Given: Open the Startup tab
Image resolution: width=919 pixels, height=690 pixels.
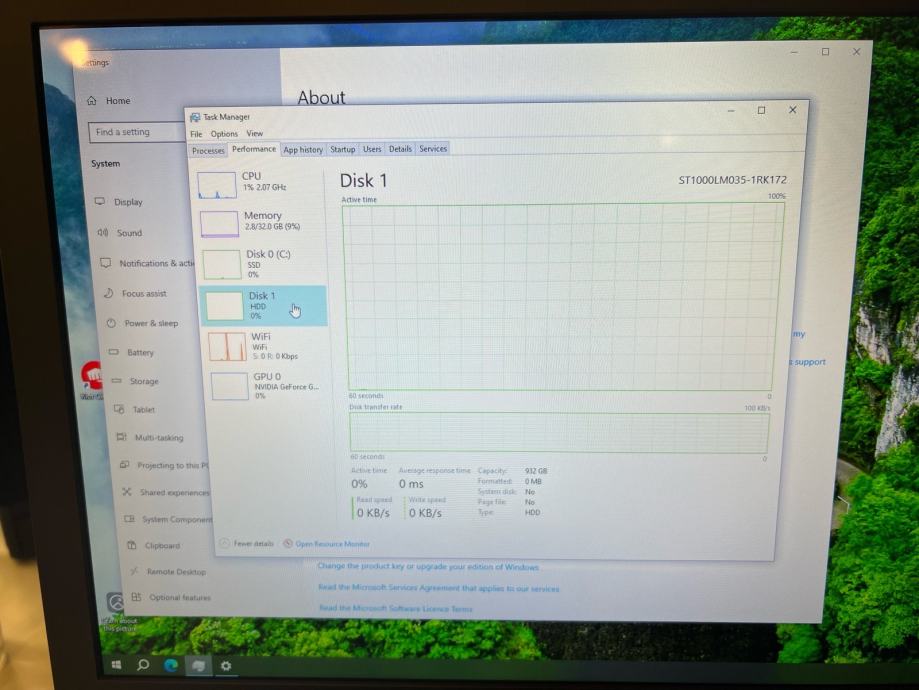Looking at the screenshot, I should pyautogui.click(x=343, y=149).
